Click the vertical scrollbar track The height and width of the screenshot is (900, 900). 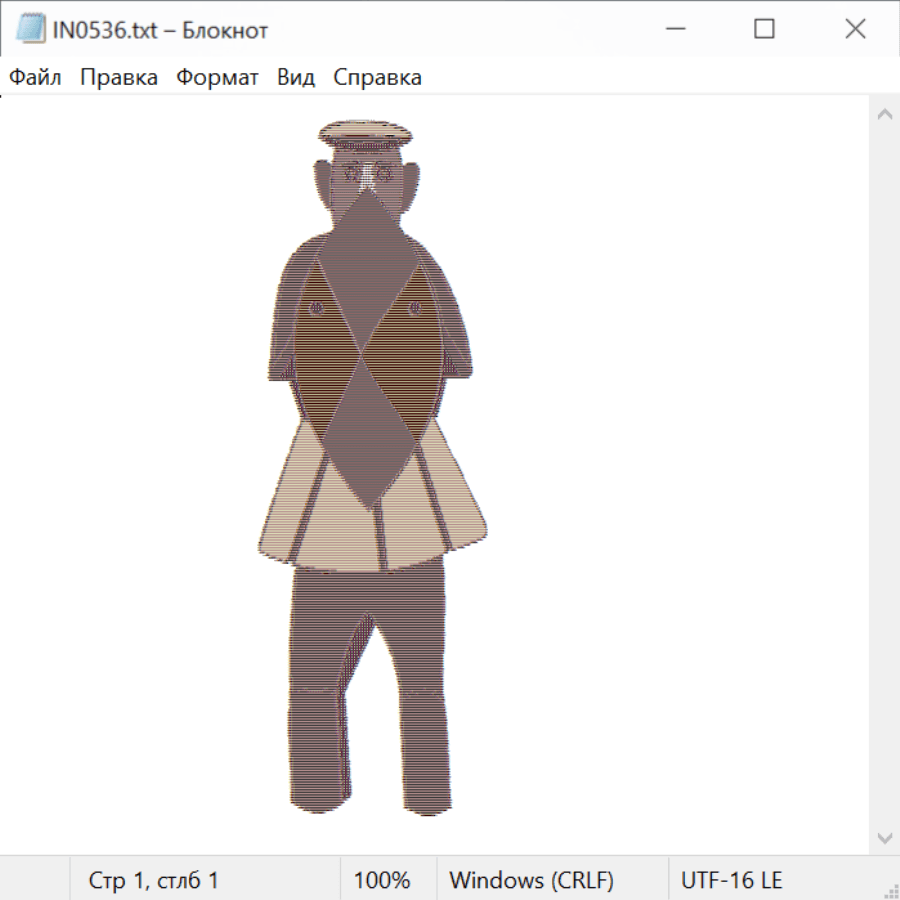tap(884, 475)
